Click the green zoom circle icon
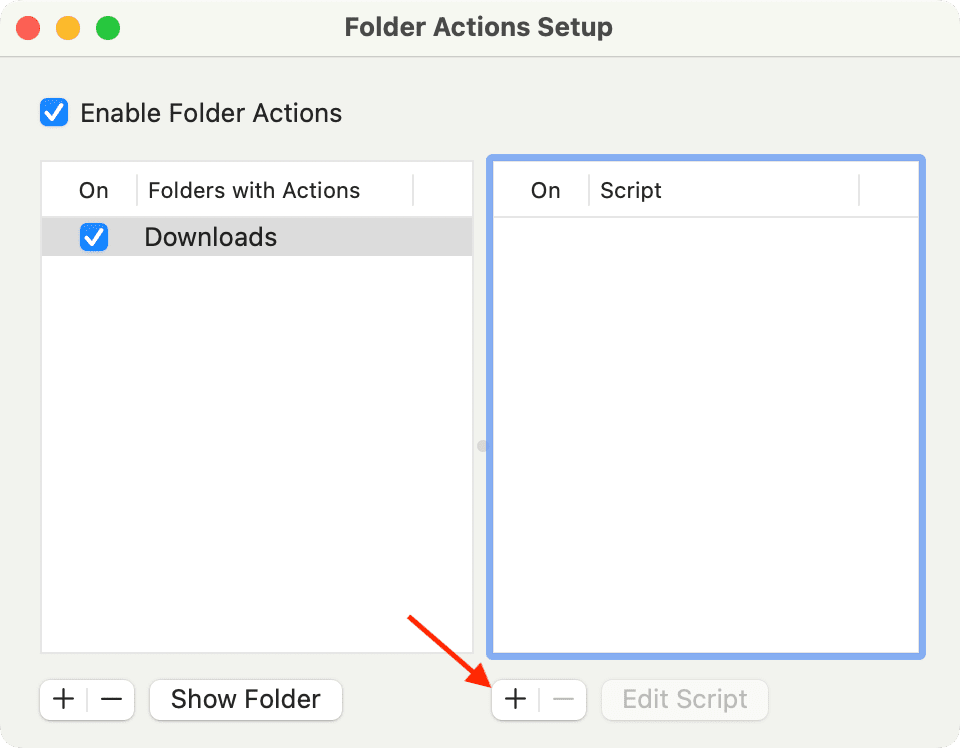This screenshot has width=960, height=748. (108, 28)
